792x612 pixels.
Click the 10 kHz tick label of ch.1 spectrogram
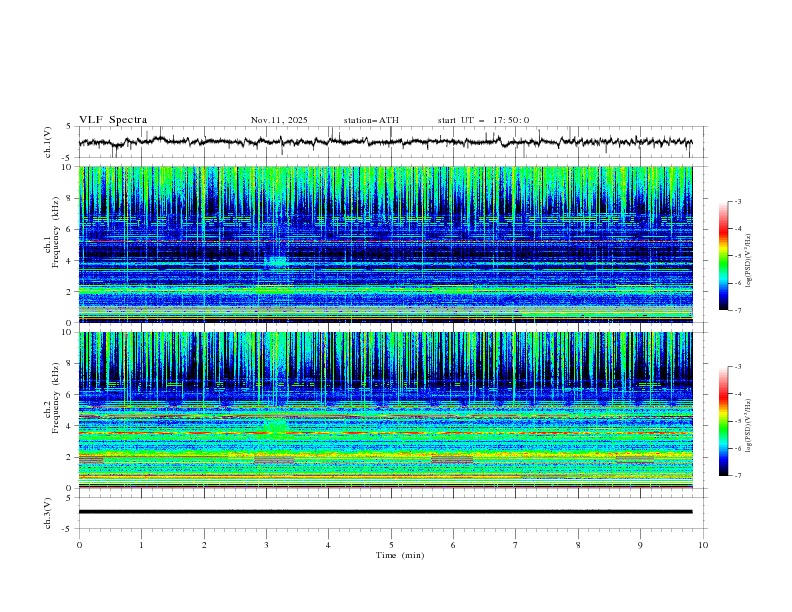pos(66,167)
